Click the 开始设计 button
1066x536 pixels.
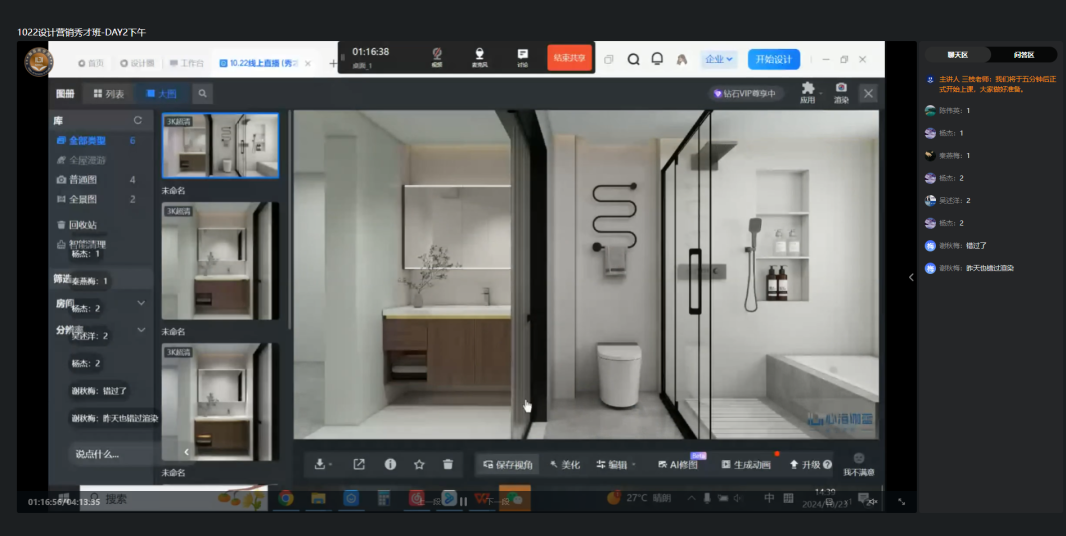pyautogui.click(x=773, y=59)
